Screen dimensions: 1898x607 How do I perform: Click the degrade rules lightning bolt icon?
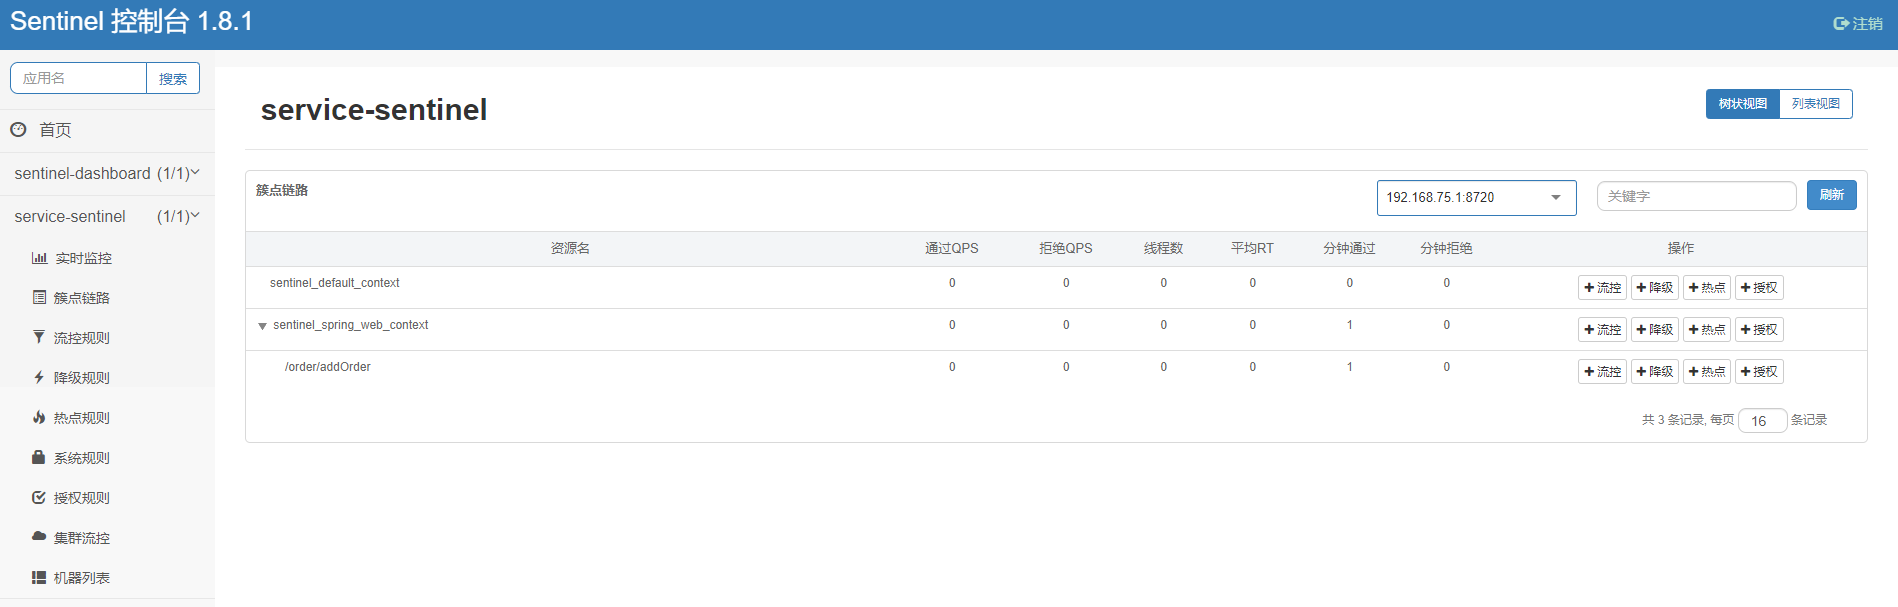pyautogui.click(x=39, y=378)
